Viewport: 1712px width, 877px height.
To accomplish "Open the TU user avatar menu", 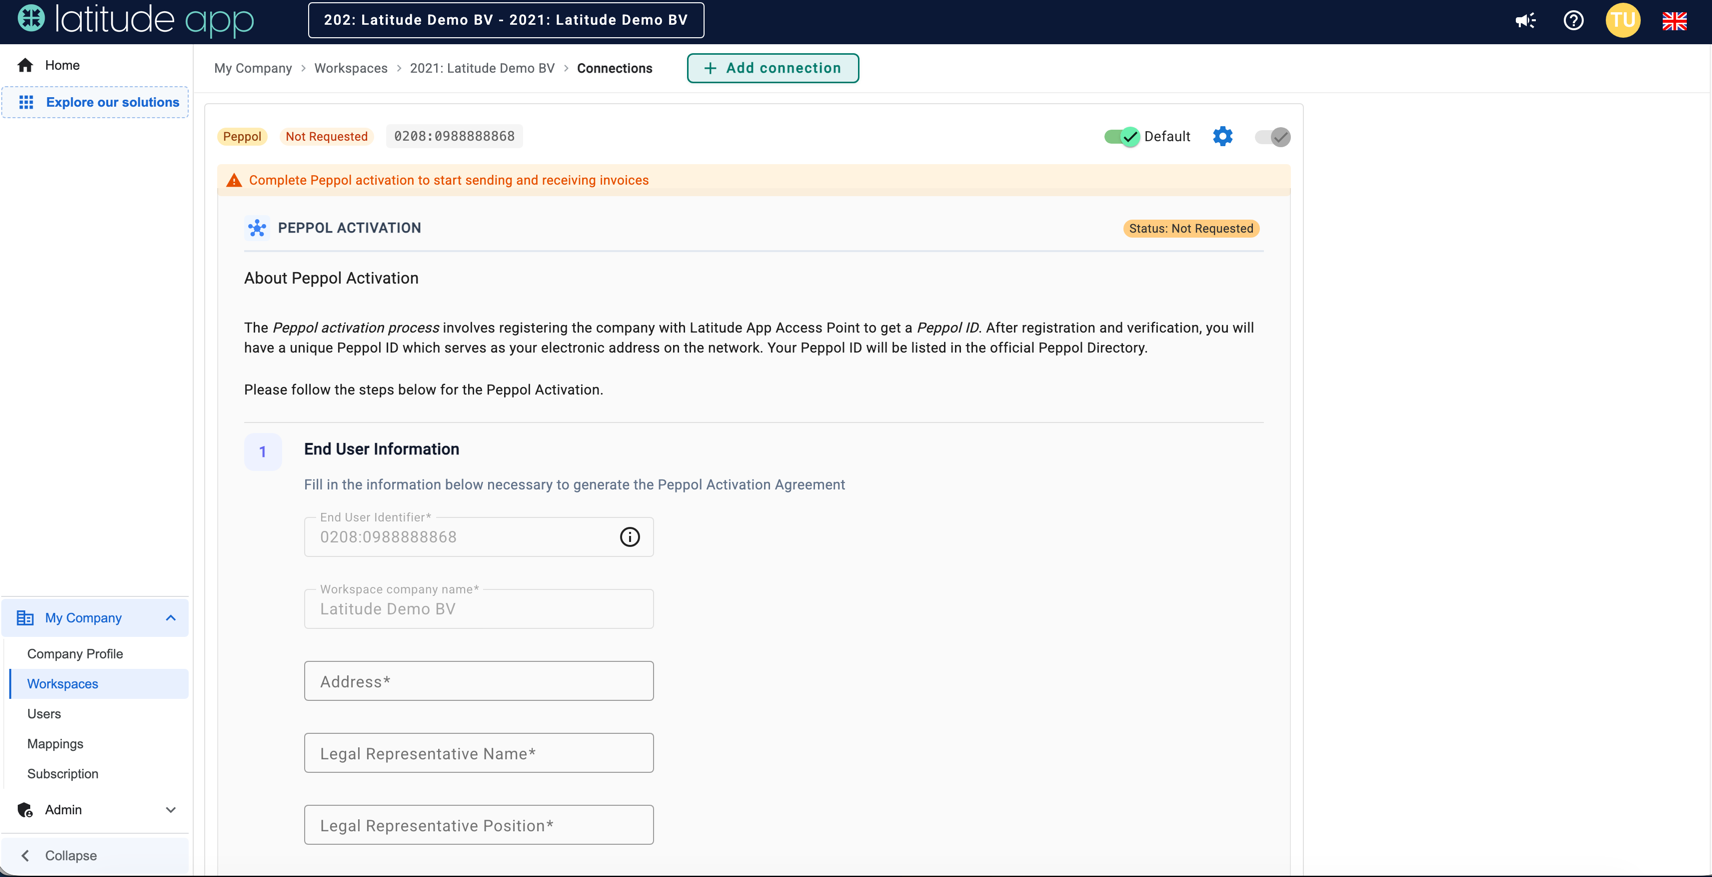I will click(1623, 20).
